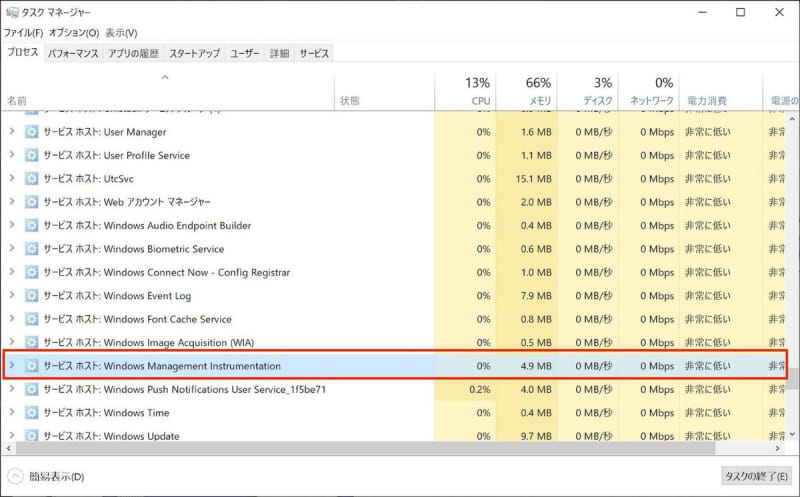Expand Windows Biometric Service host

point(12,248)
